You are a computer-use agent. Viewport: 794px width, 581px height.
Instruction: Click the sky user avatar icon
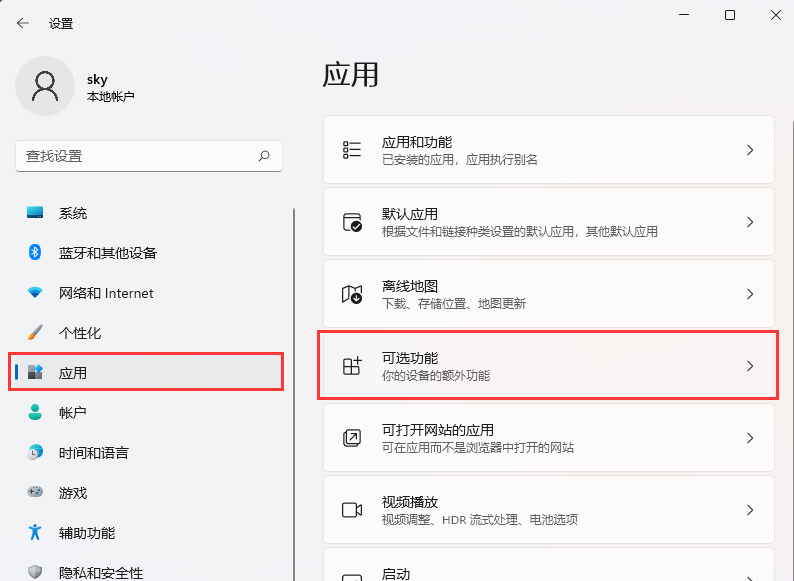[44, 86]
